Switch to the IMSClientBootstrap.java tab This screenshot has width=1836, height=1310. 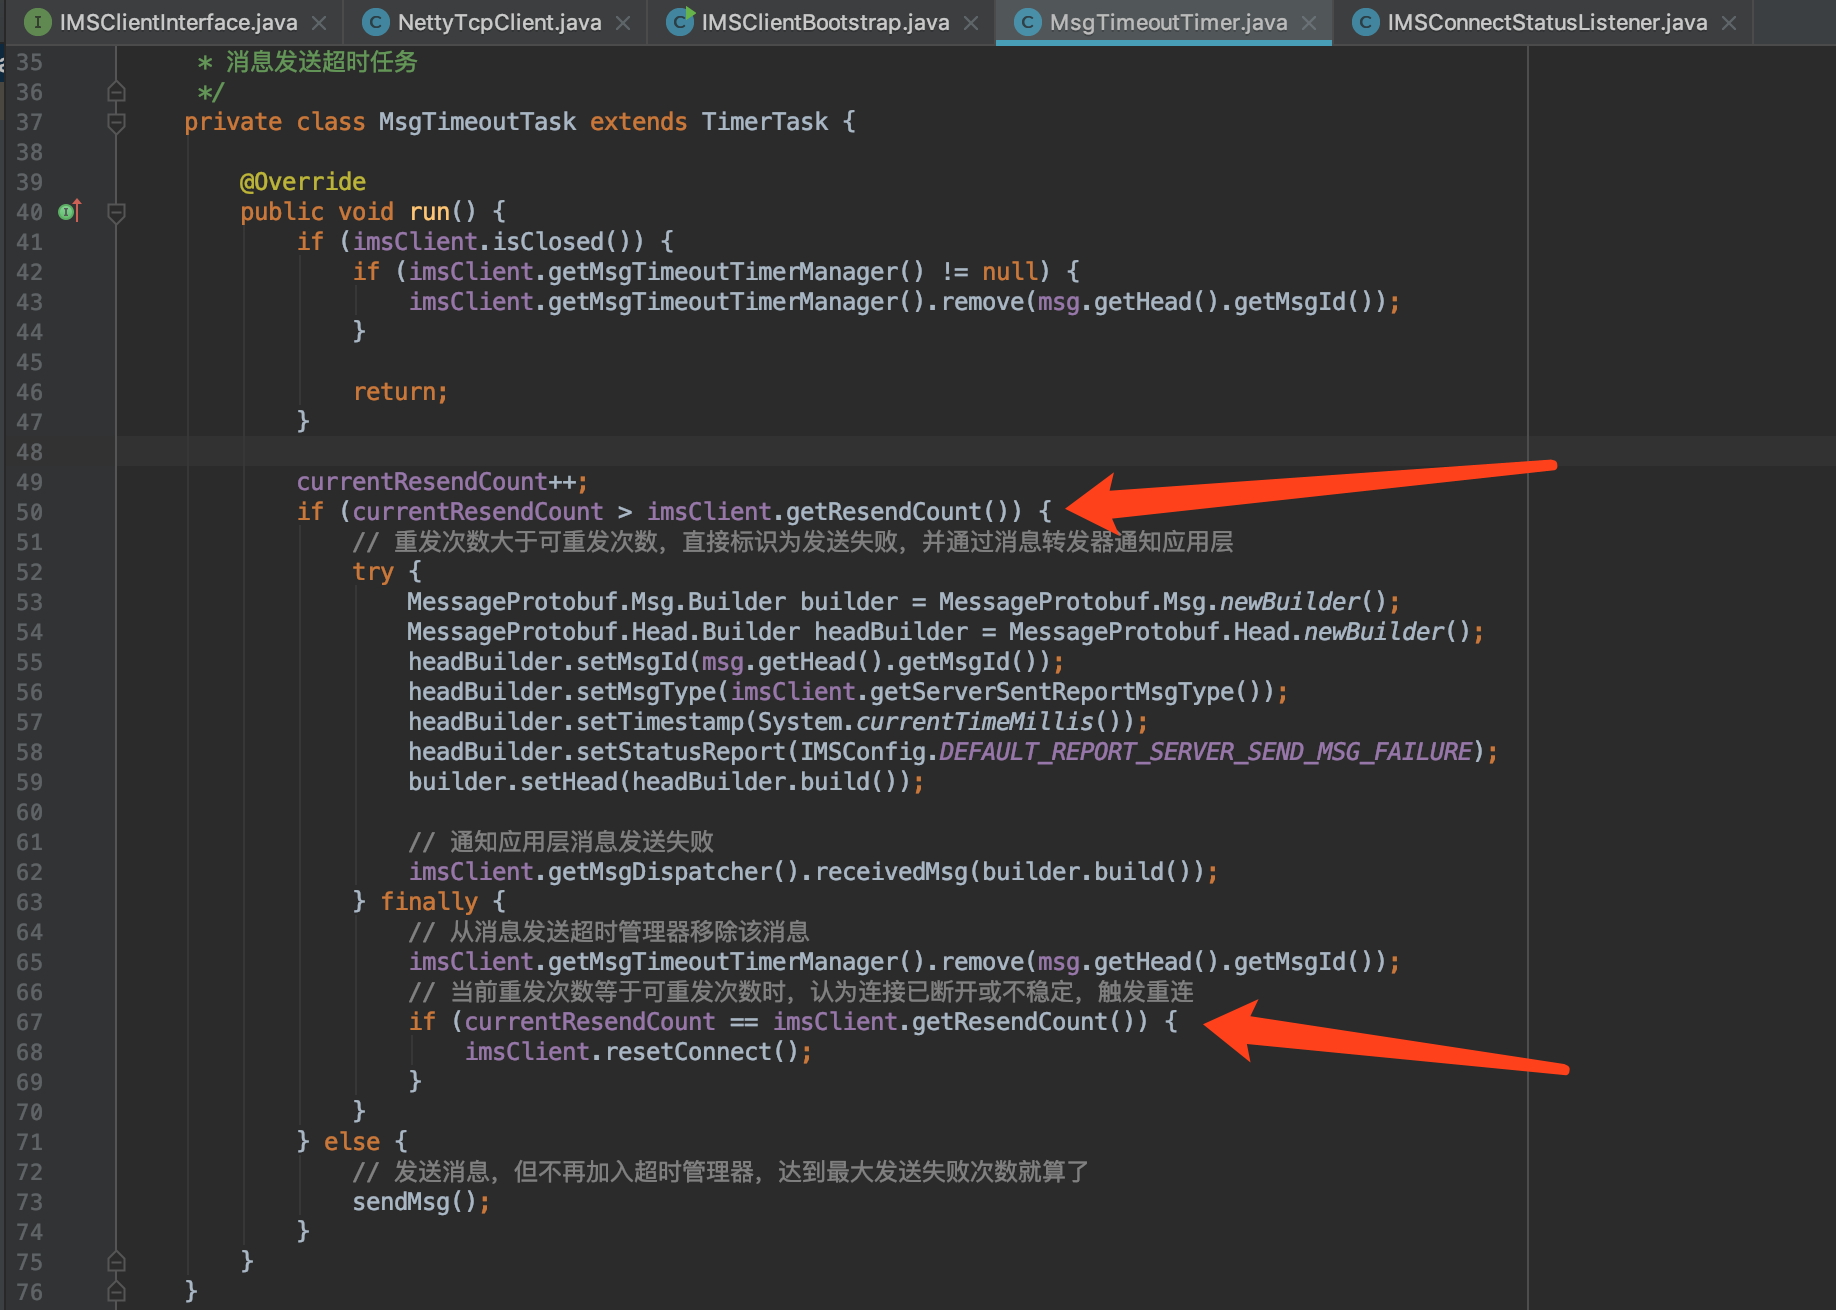pyautogui.click(x=824, y=21)
